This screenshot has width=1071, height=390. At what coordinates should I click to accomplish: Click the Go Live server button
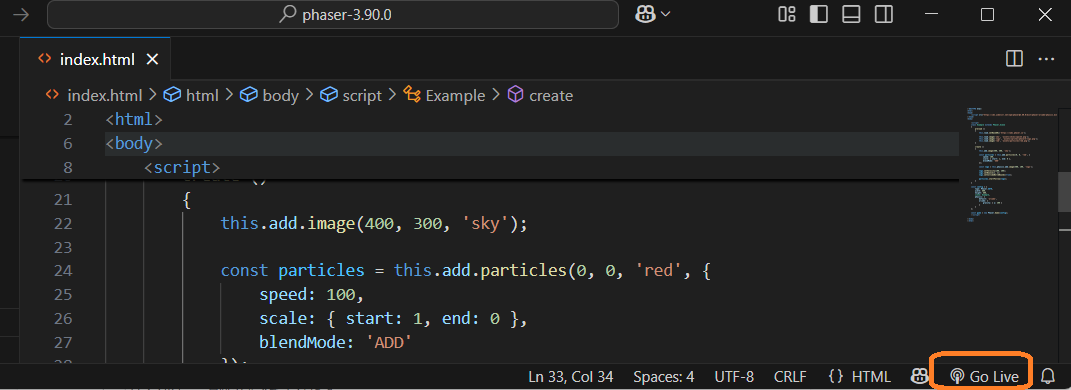(x=984, y=376)
